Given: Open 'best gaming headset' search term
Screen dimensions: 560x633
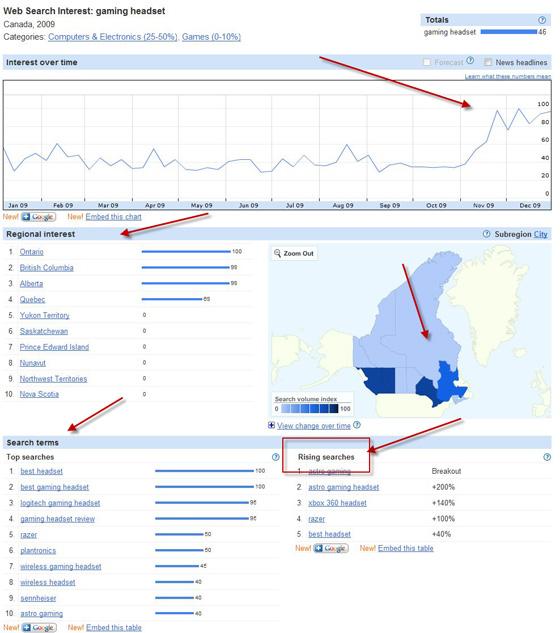Looking at the screenshot, I should 55,487.
